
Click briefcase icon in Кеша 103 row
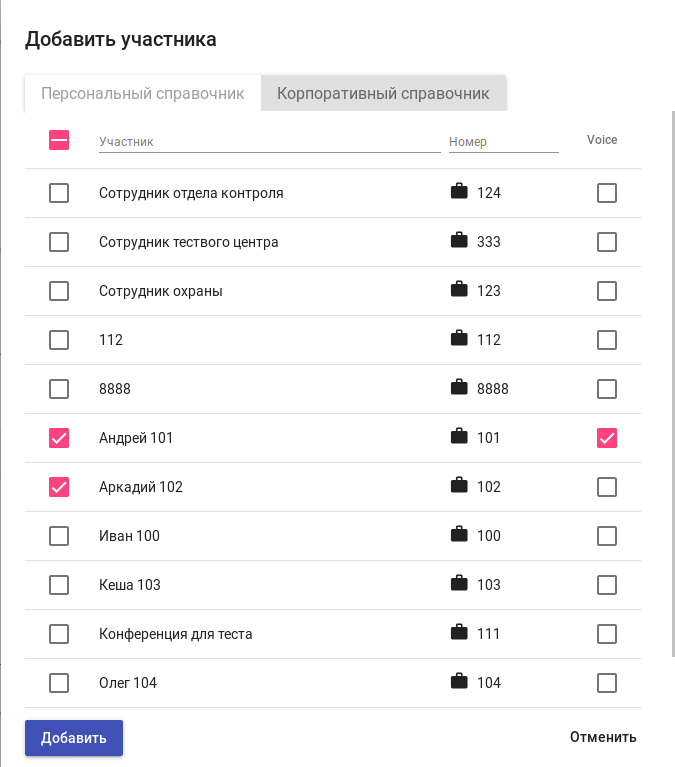[x=459, y=584]
